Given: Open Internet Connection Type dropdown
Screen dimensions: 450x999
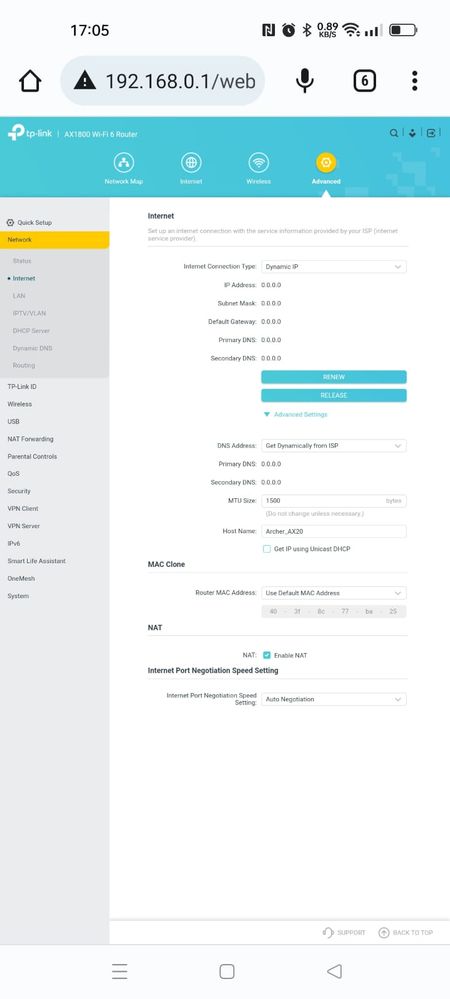Looking at the screenshot, I should click(x=334, y=267).
